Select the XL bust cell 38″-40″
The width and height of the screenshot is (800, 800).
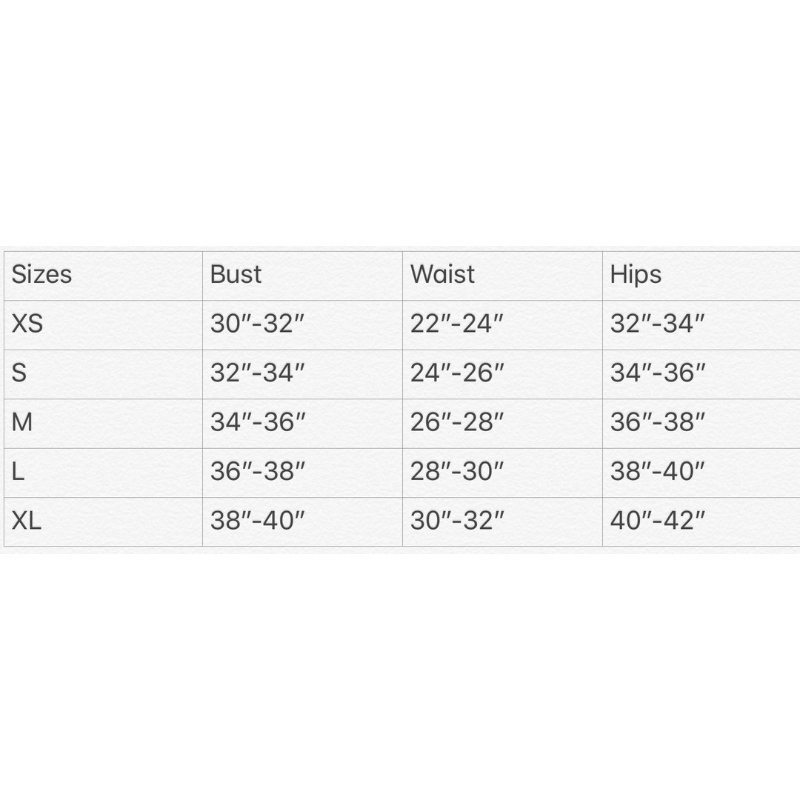point(257,521)
